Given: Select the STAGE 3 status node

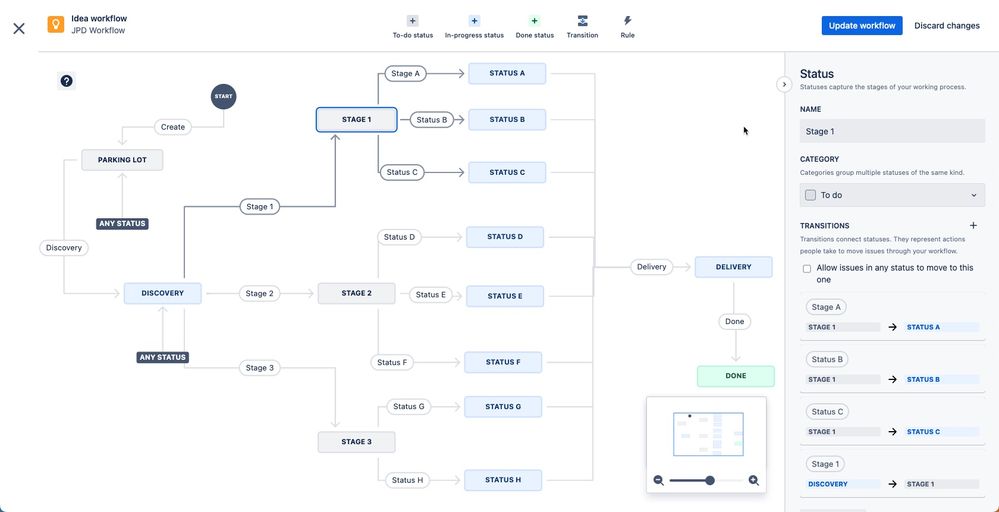Looking at the screenshot, I should 357,441.
